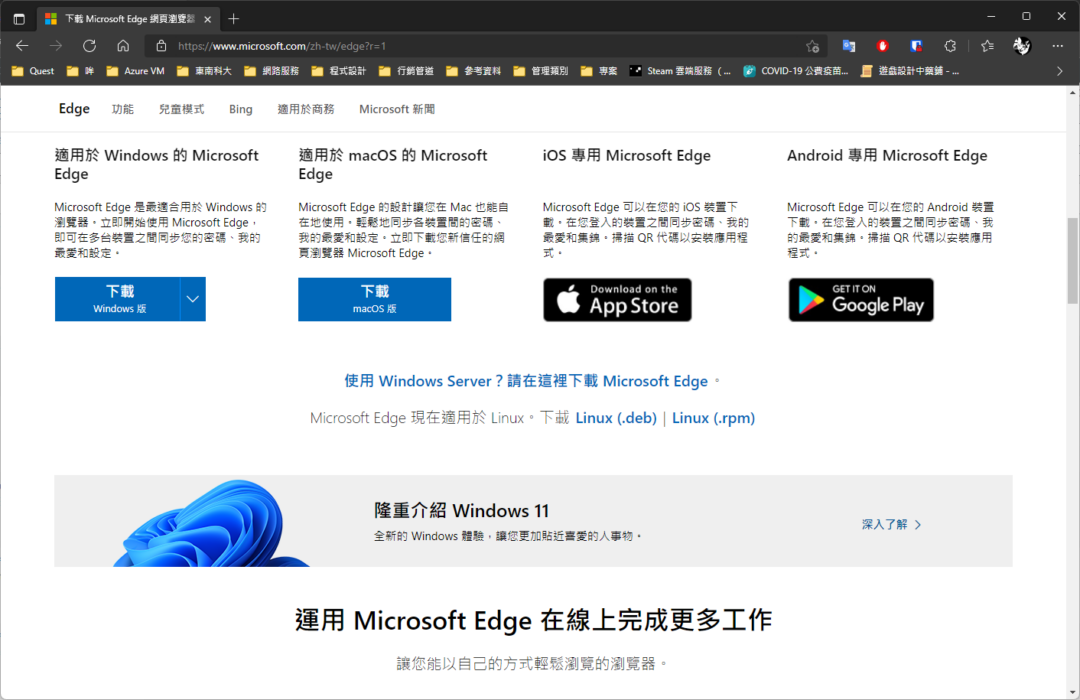This screenshot has height=700, width=1080.
Task: Minimize the Edge browser window
Action: (991, 17)
